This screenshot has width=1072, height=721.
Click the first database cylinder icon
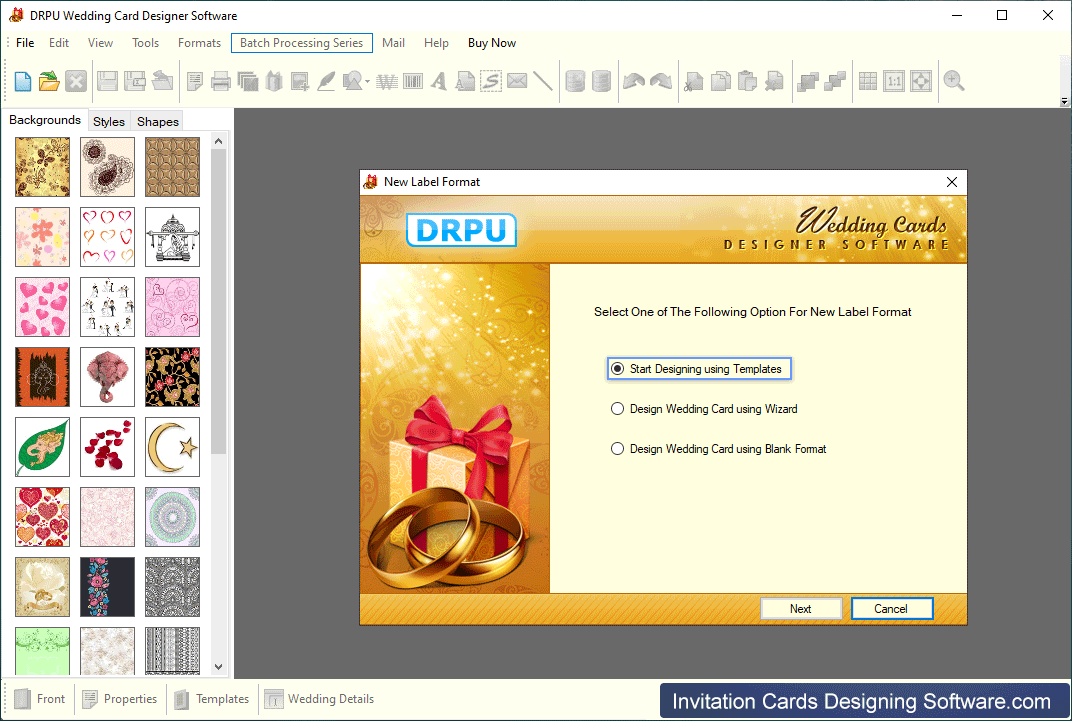coord(575,81)
